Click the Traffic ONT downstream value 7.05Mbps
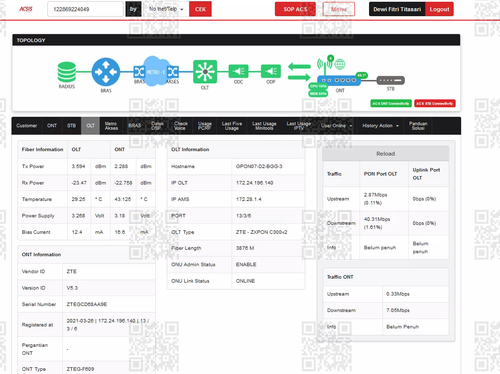This screenshot has width=500, height=374. [x=398, y=310]
